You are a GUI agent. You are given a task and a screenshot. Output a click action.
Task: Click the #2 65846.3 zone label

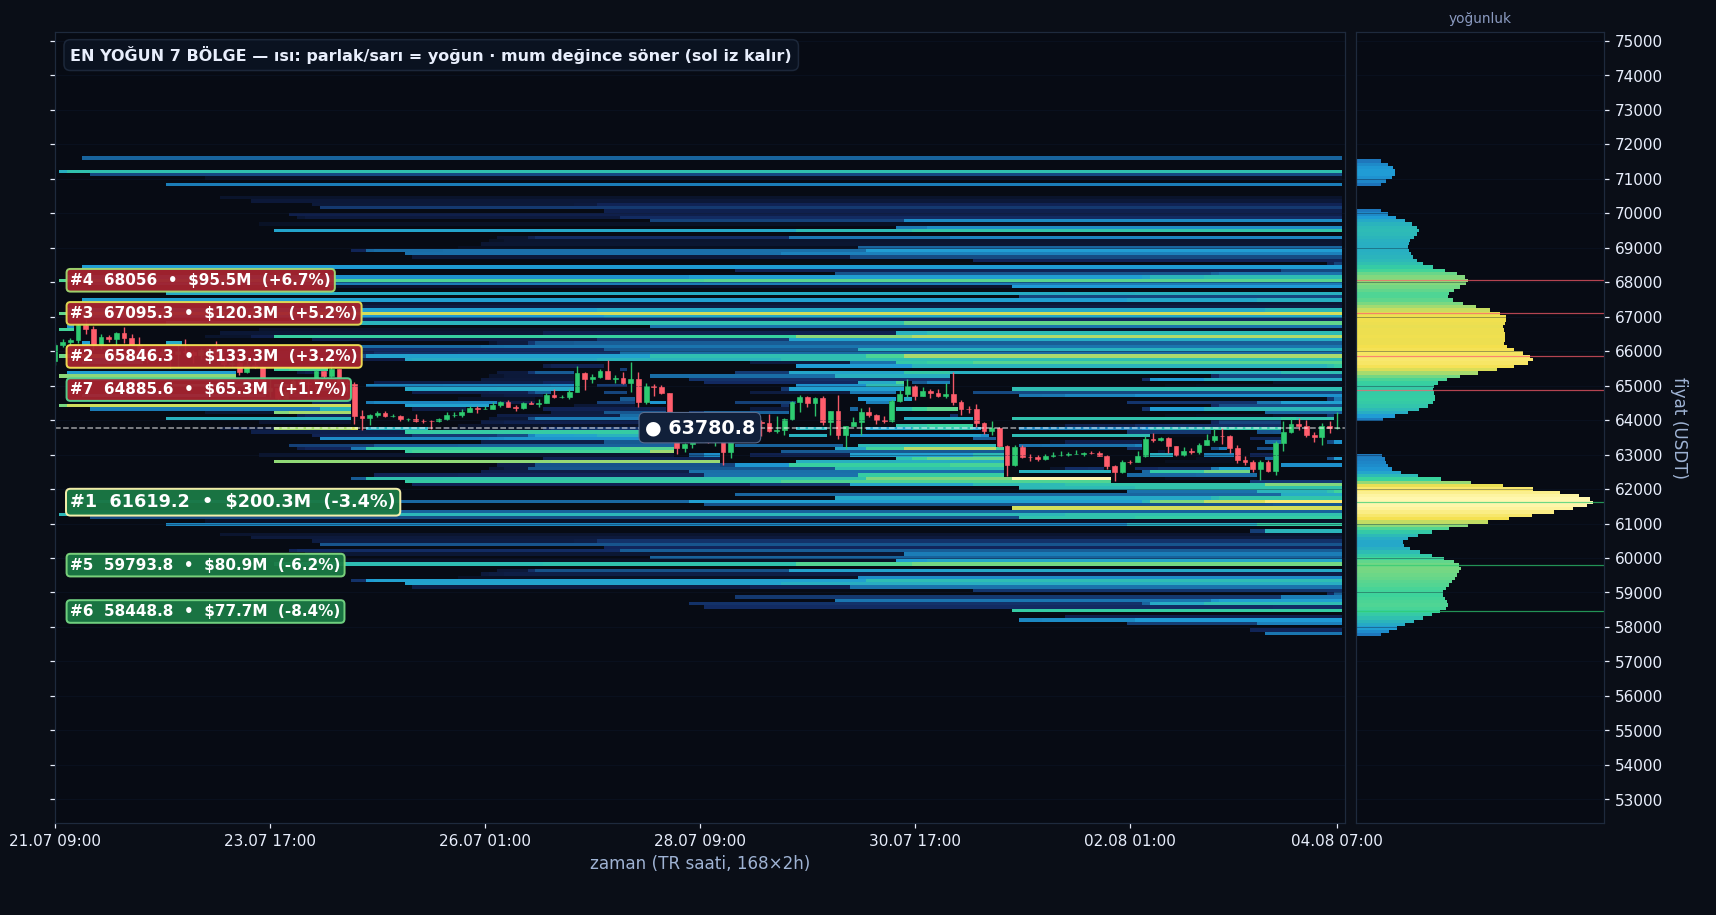(214, 356)
